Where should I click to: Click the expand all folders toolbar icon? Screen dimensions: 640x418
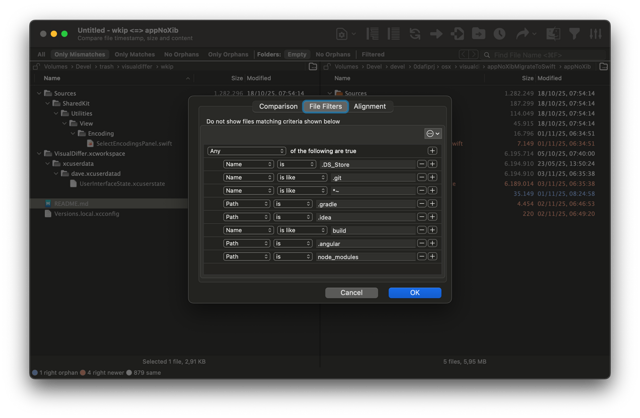tap(372, 34)
